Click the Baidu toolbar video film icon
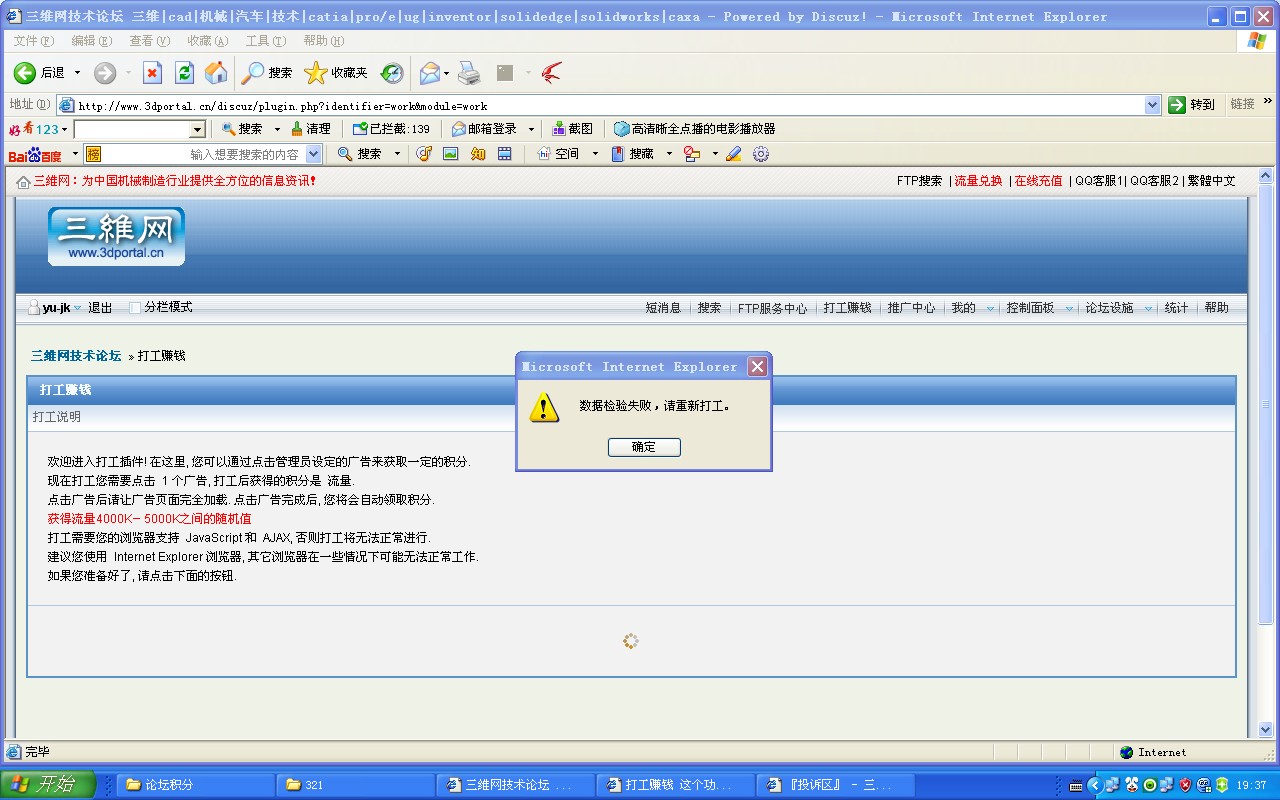The height and width of the screenshot is (800, 1280). (x=505, y=154)
